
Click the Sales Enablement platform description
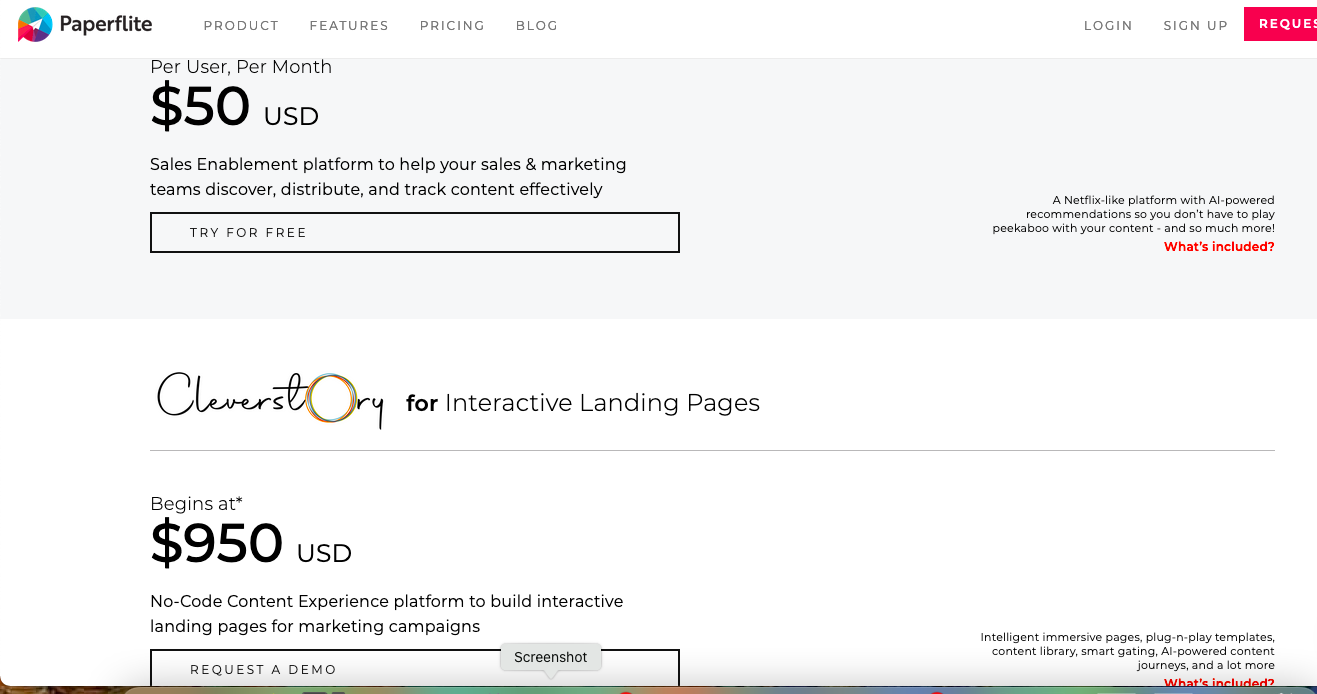pos(388,177)
